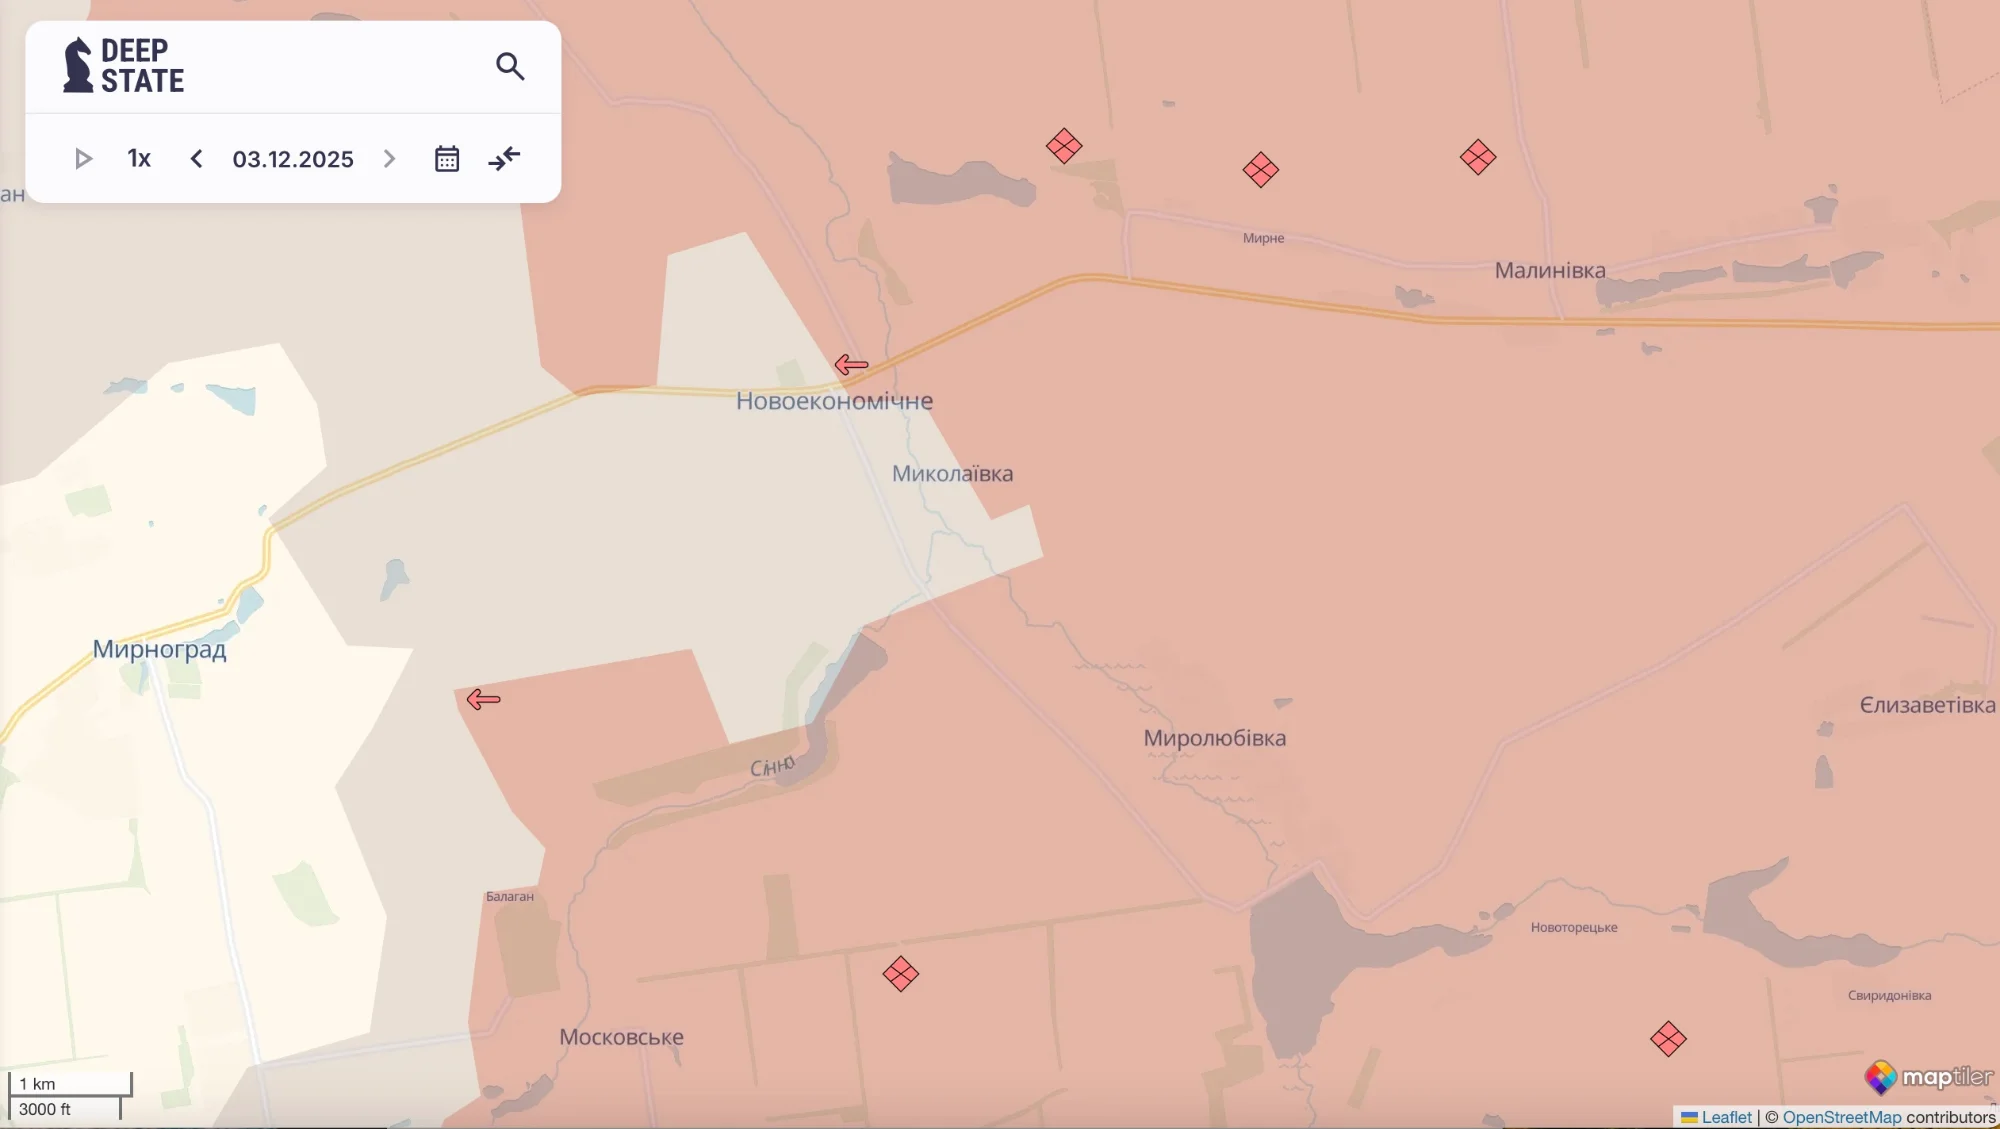Click the Мирноград city label
This screenshot has height=1129, width=2000.
[160, 649]
